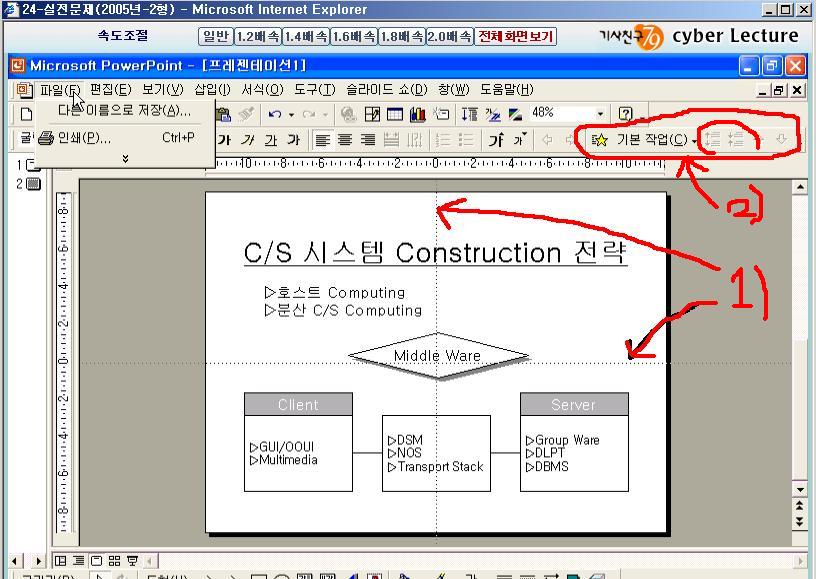Open the 슬라이드 쇼(D) menu
816x579 pixels.
[x=387, y=89]
